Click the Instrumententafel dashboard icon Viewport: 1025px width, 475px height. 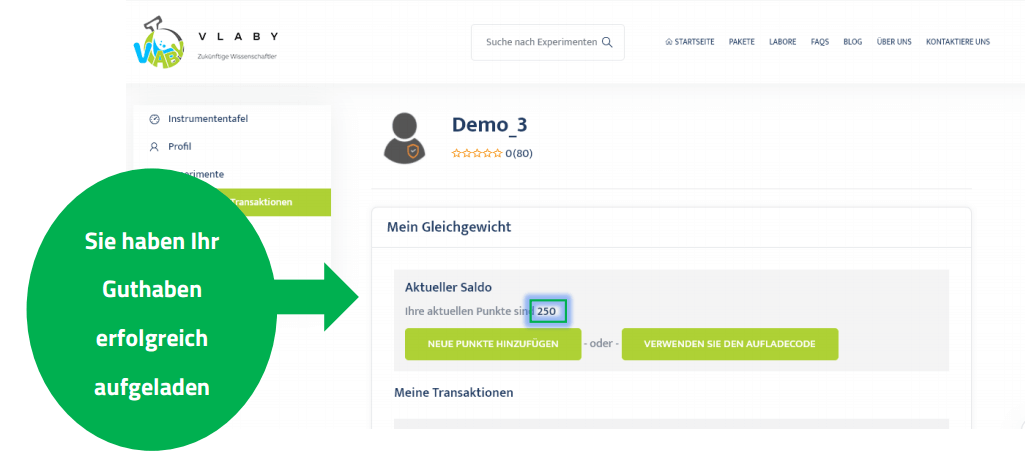tap(154, 119)
